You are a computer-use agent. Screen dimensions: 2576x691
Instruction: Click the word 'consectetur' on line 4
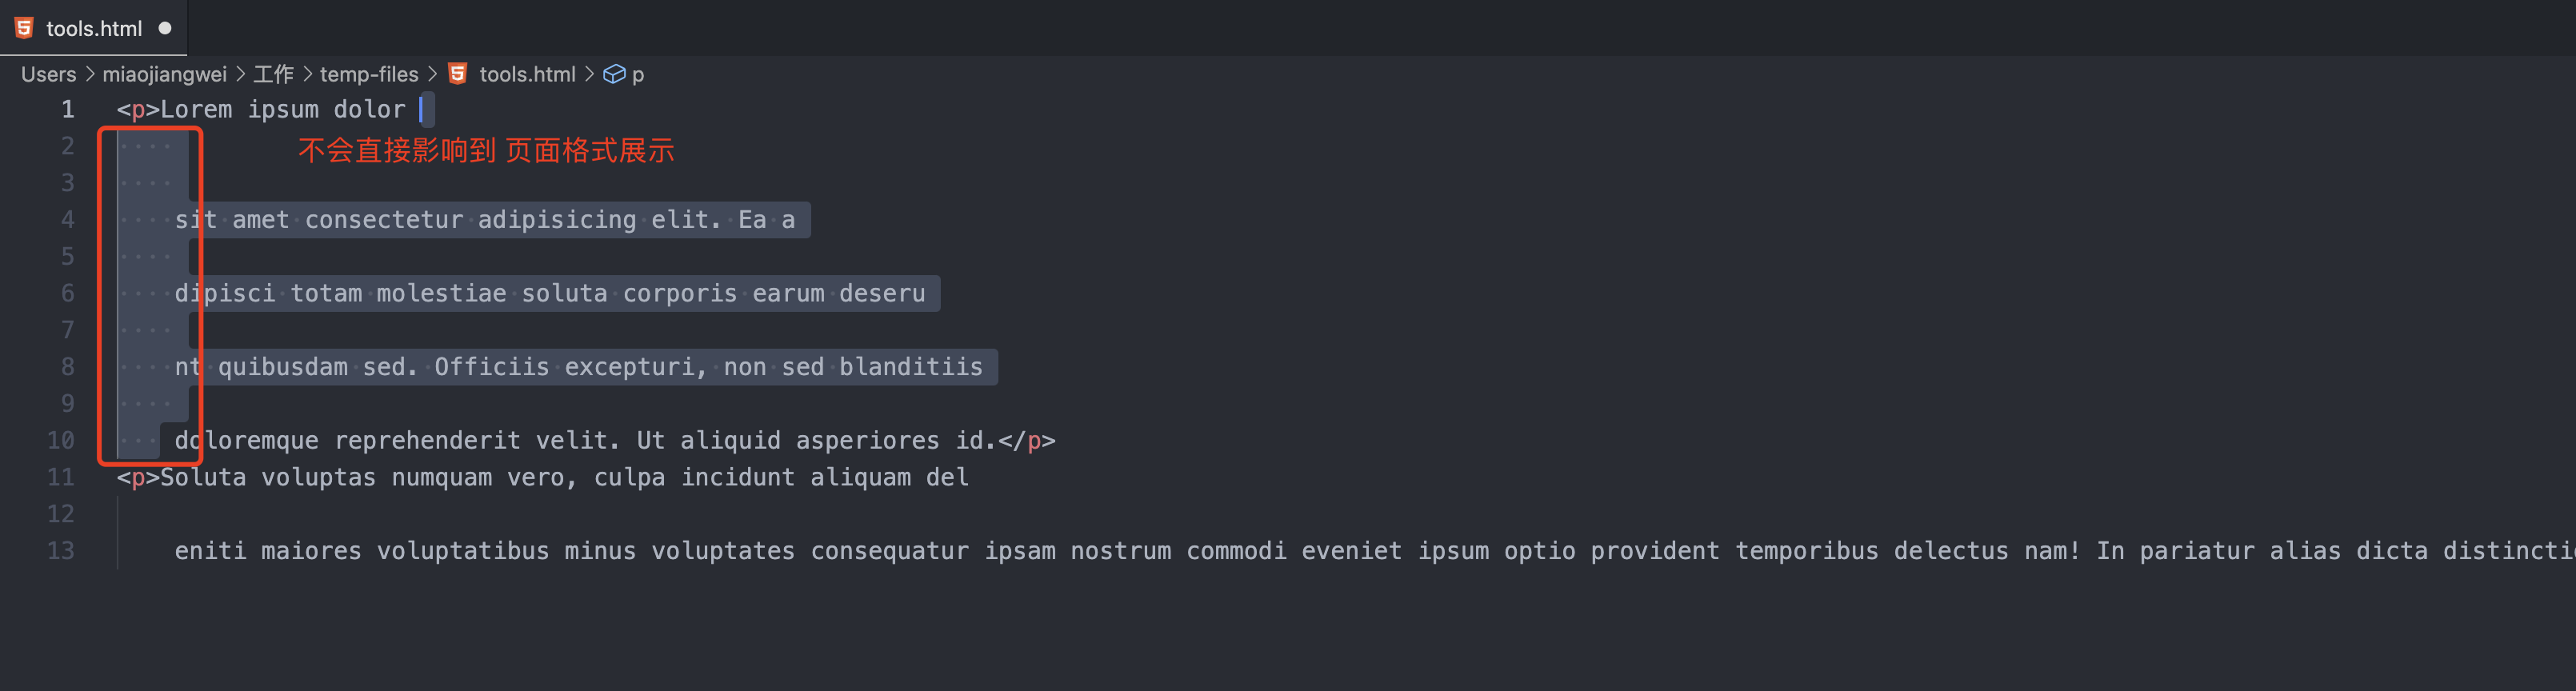[384, 219]
